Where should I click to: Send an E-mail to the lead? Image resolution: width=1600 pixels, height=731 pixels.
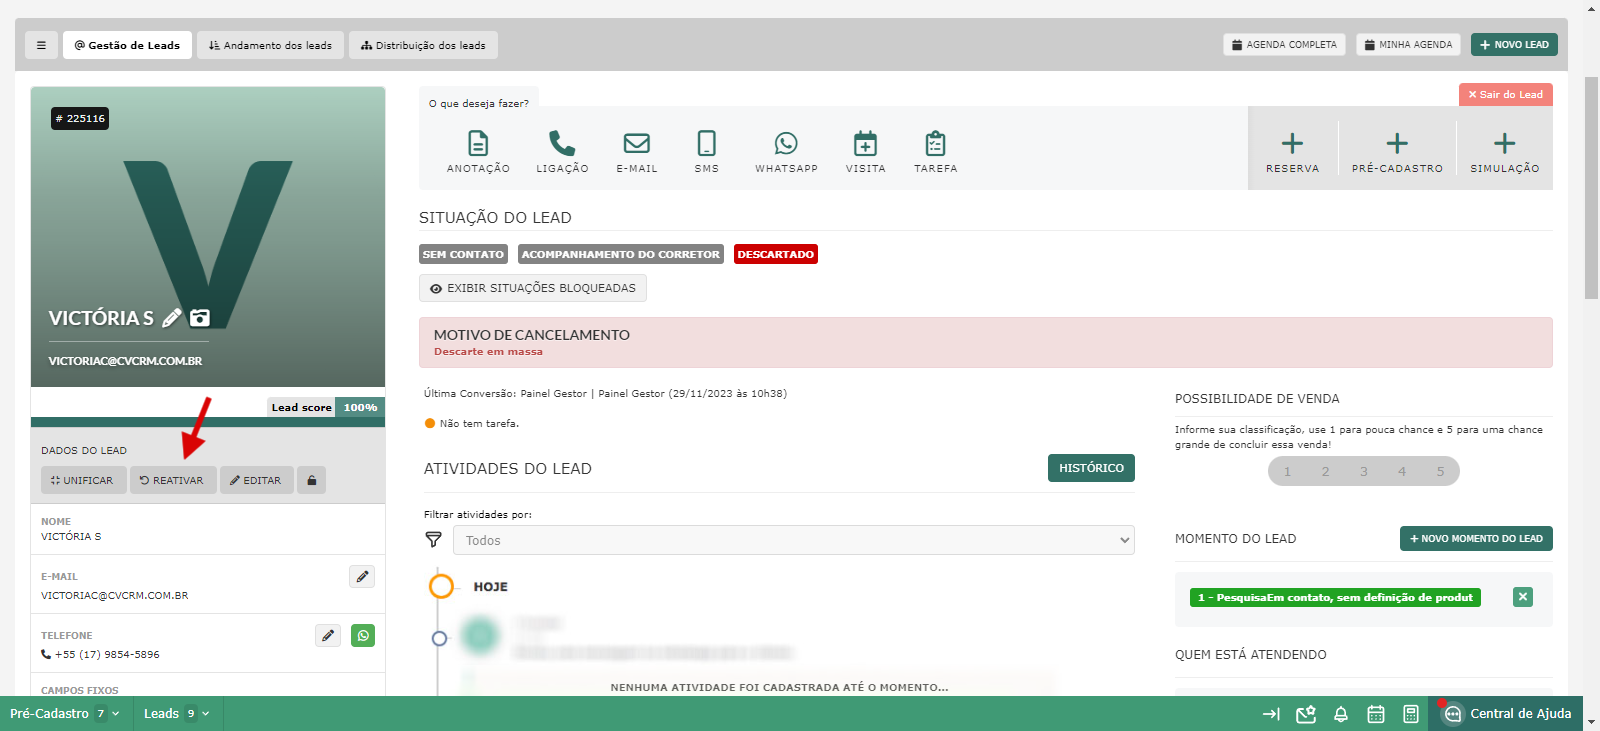coord(637,151)
